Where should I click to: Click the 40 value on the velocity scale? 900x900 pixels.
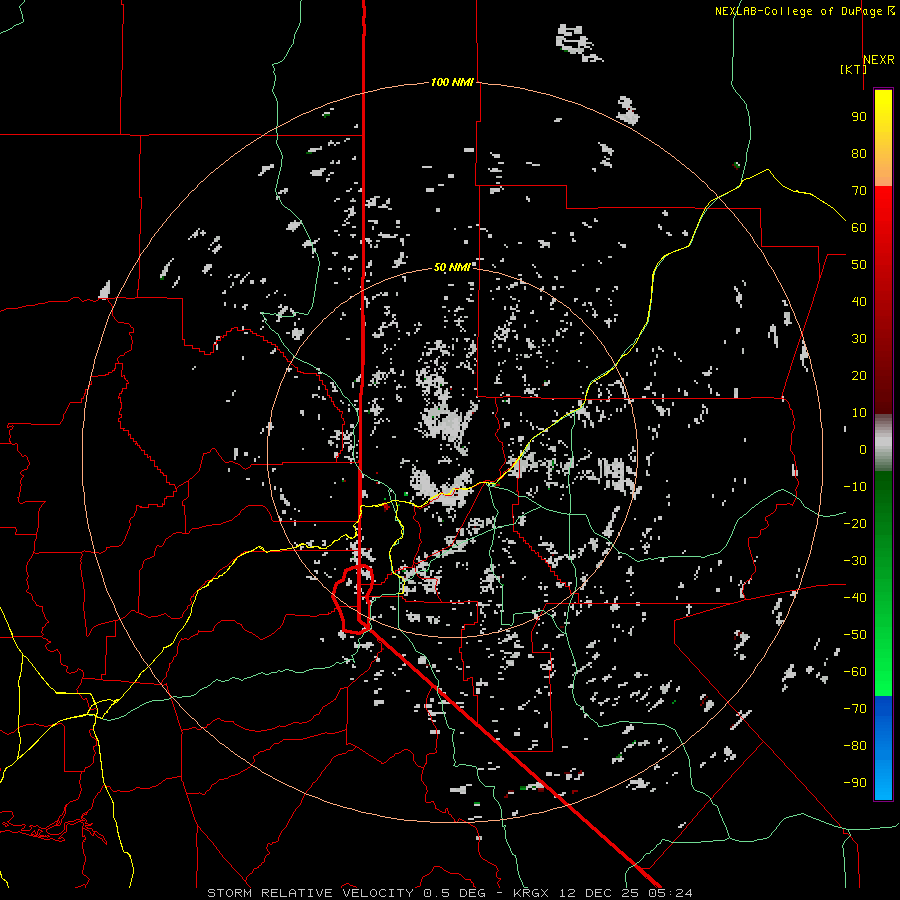pyautogui.click(x=859, y=301)
